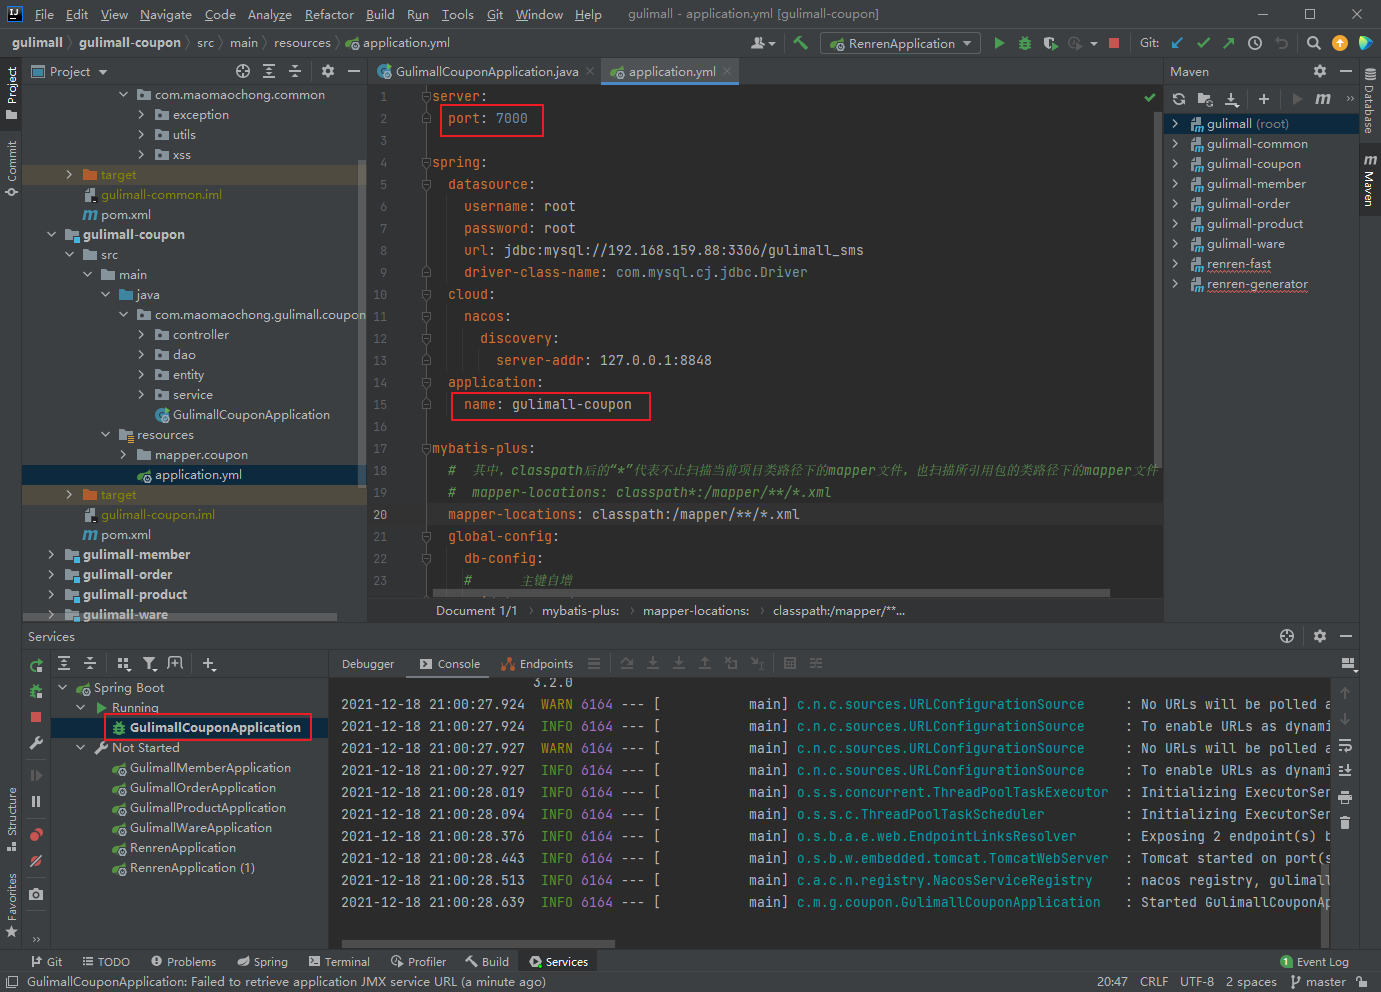This screenshot has width=1381, height=992.
Task: Toggle Mute Breakpoints icon
Action: (36, 860)
